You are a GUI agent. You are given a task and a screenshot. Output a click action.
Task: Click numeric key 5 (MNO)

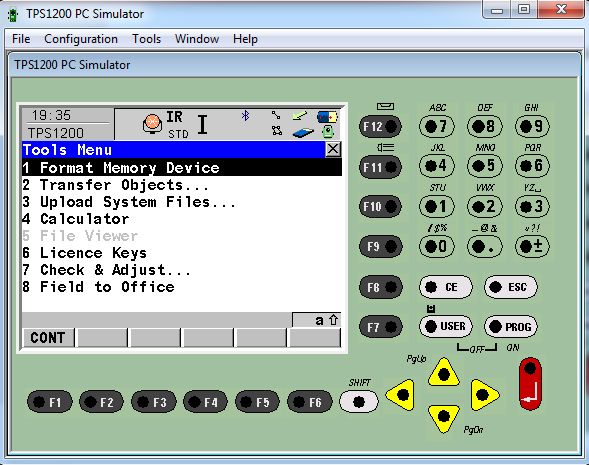[x=484, y=166]
